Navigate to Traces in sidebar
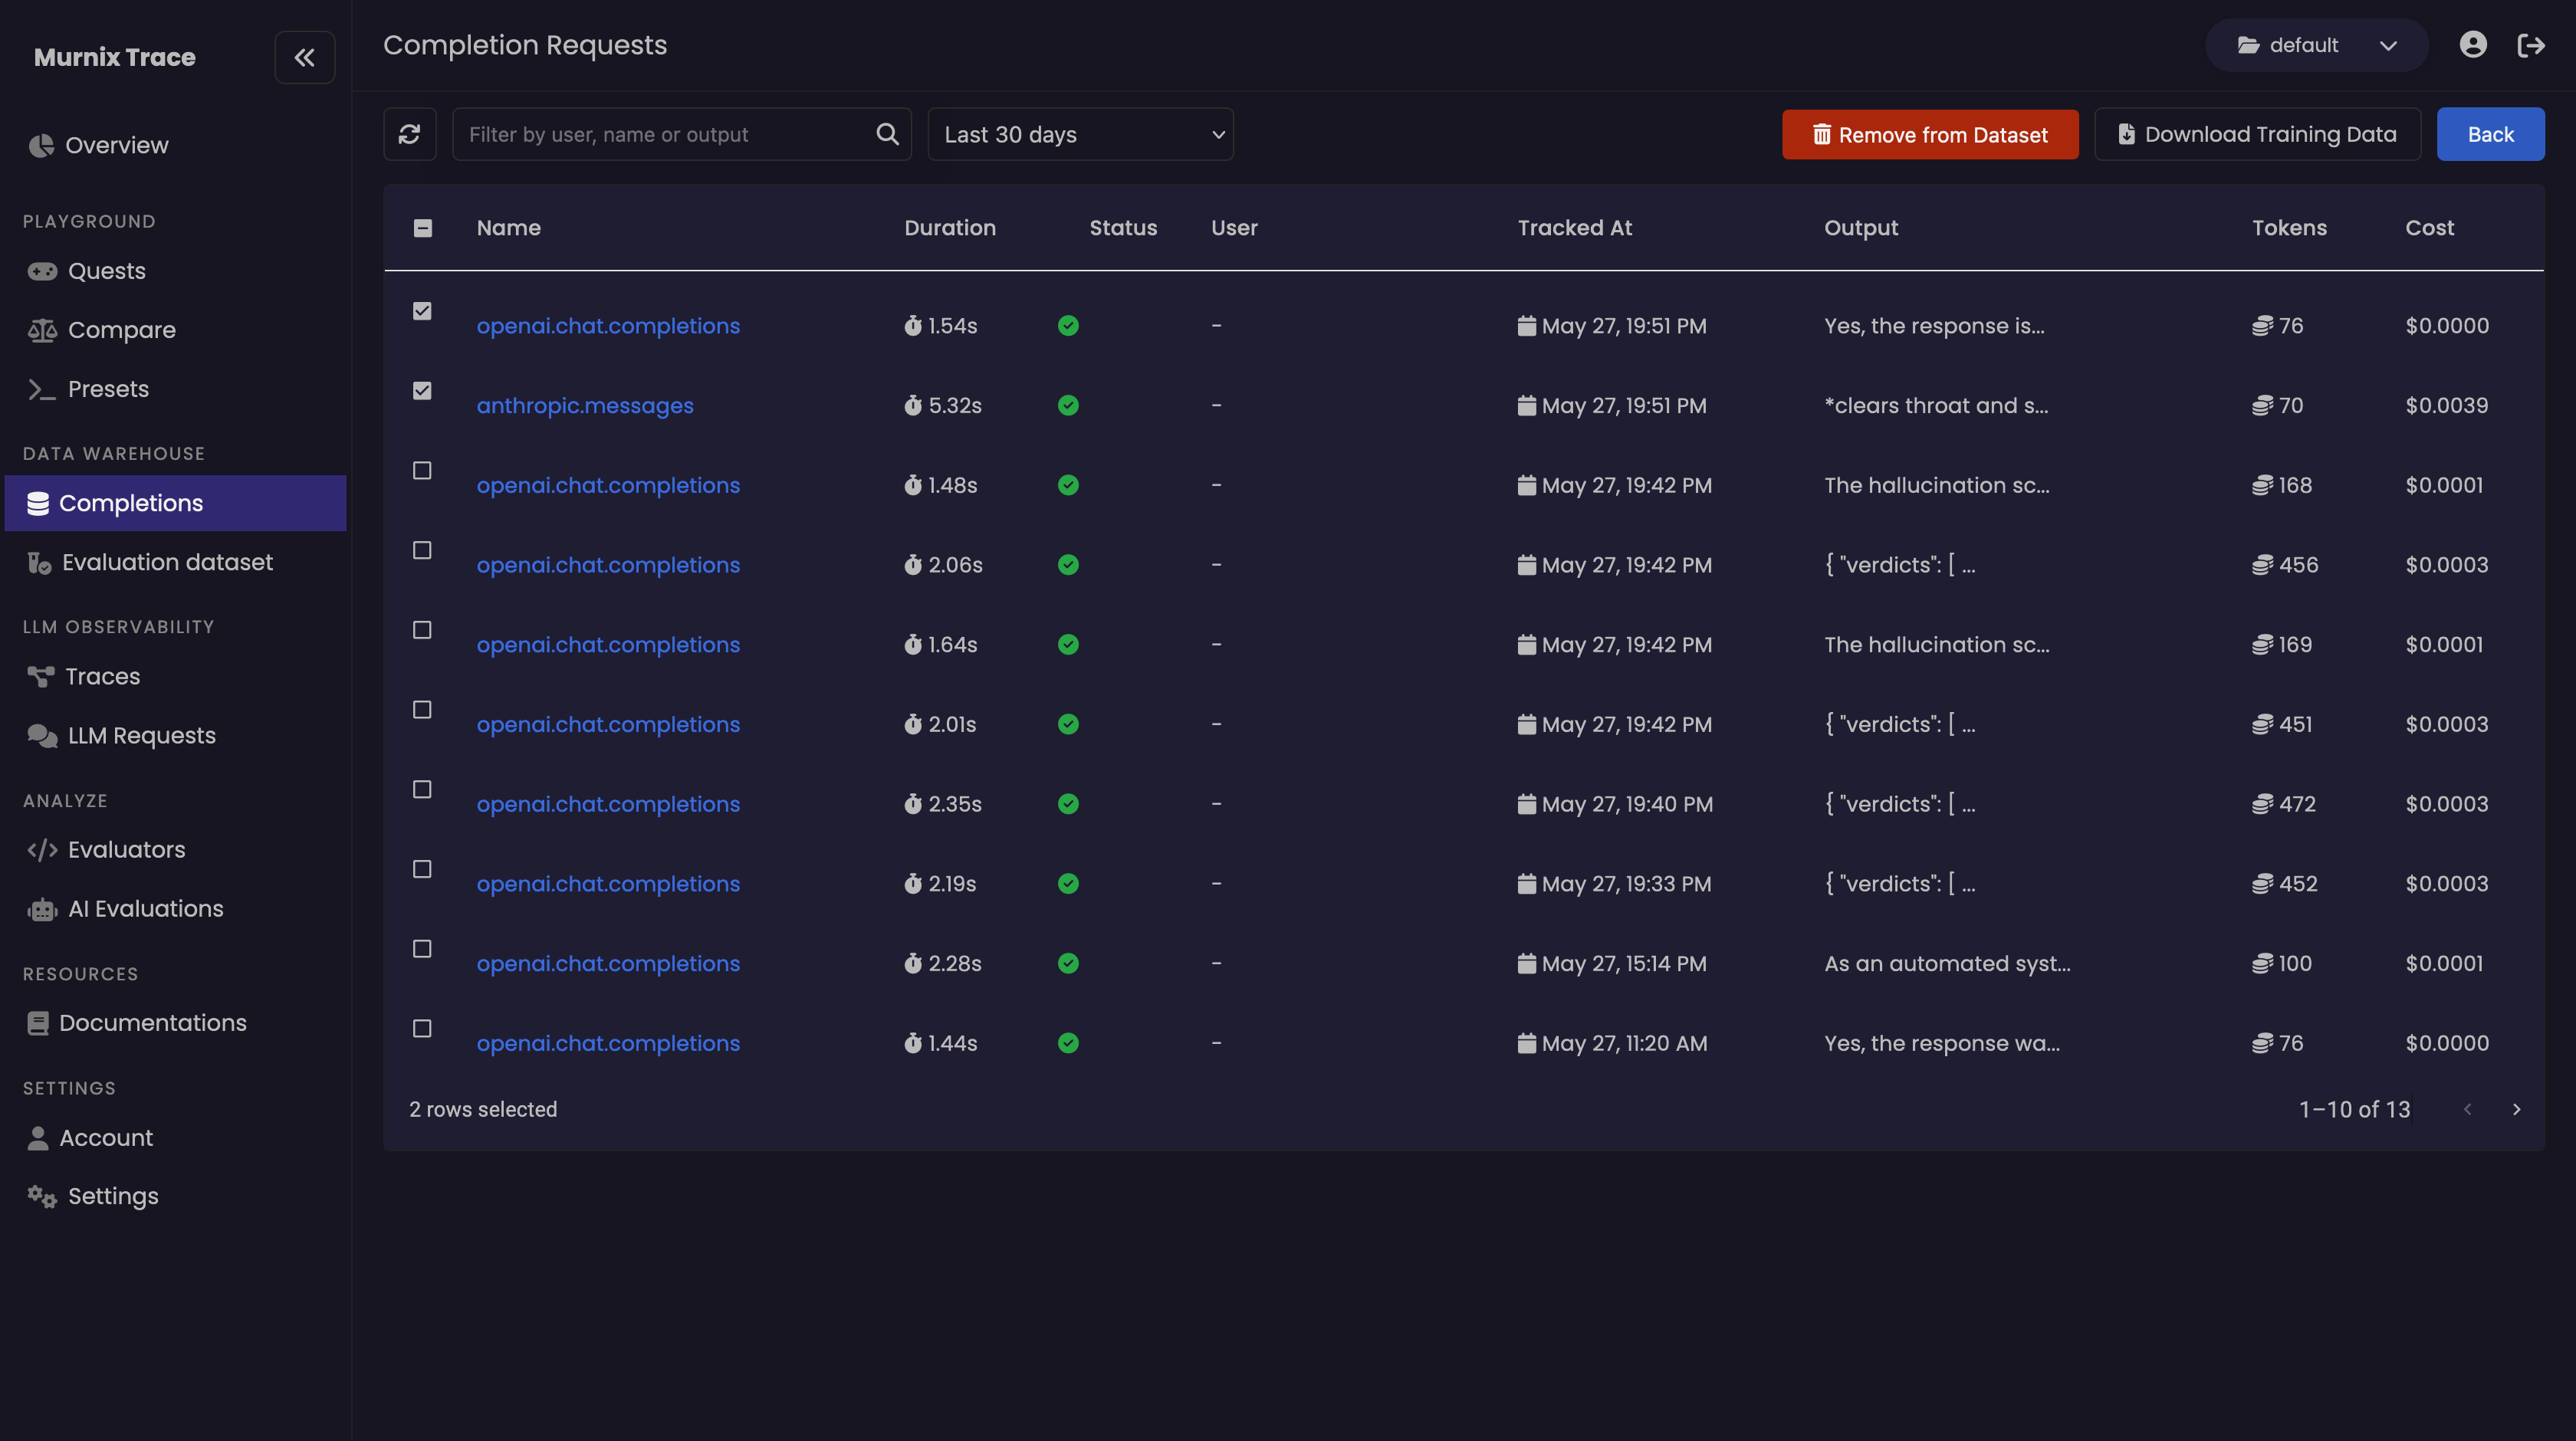Viewport: 2576px width, 1441px height. [x=102, y=677]
